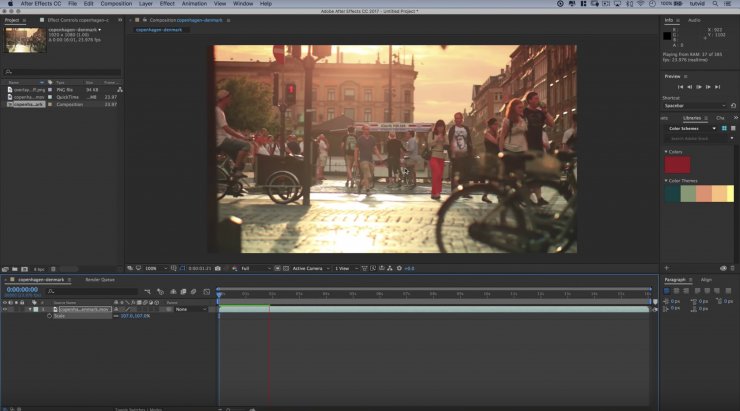Open Spotlight search in menu bar
Image resolution: width=740 pixels, height=411 pixels.
(x=715, y=3)
